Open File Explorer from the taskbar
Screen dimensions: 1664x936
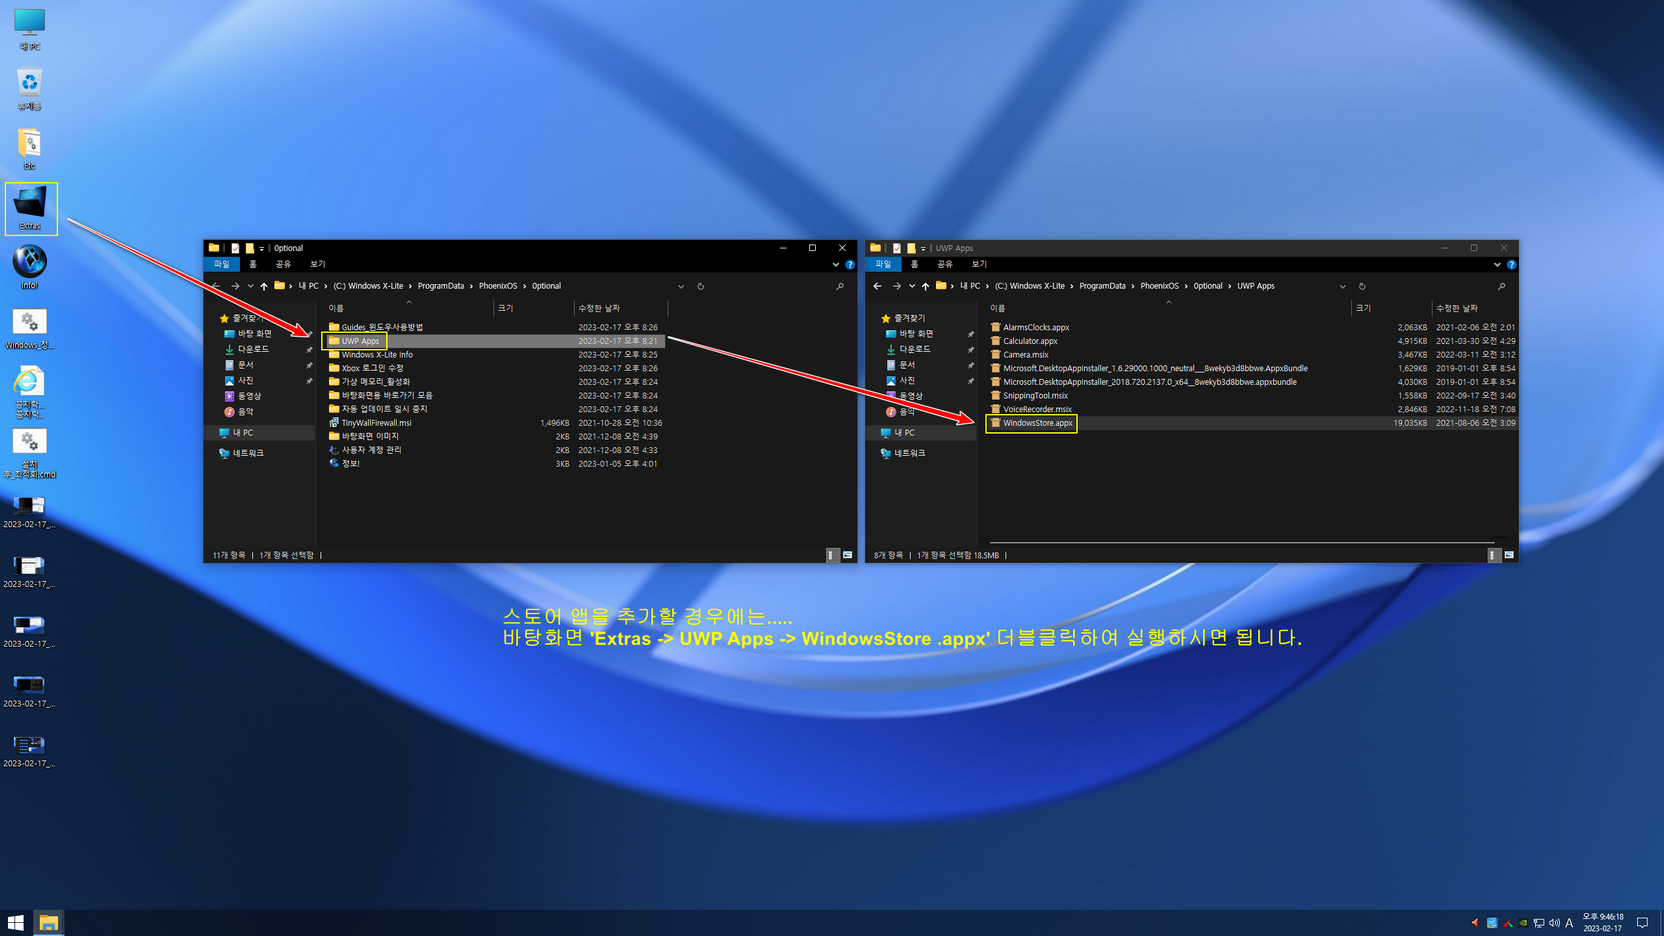pos(48,922)
